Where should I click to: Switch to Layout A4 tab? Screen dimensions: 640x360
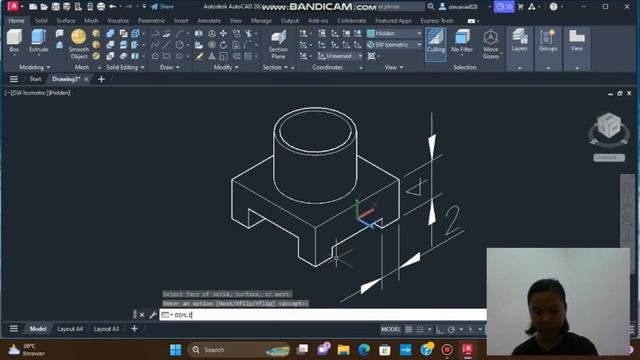coord(70,329)
